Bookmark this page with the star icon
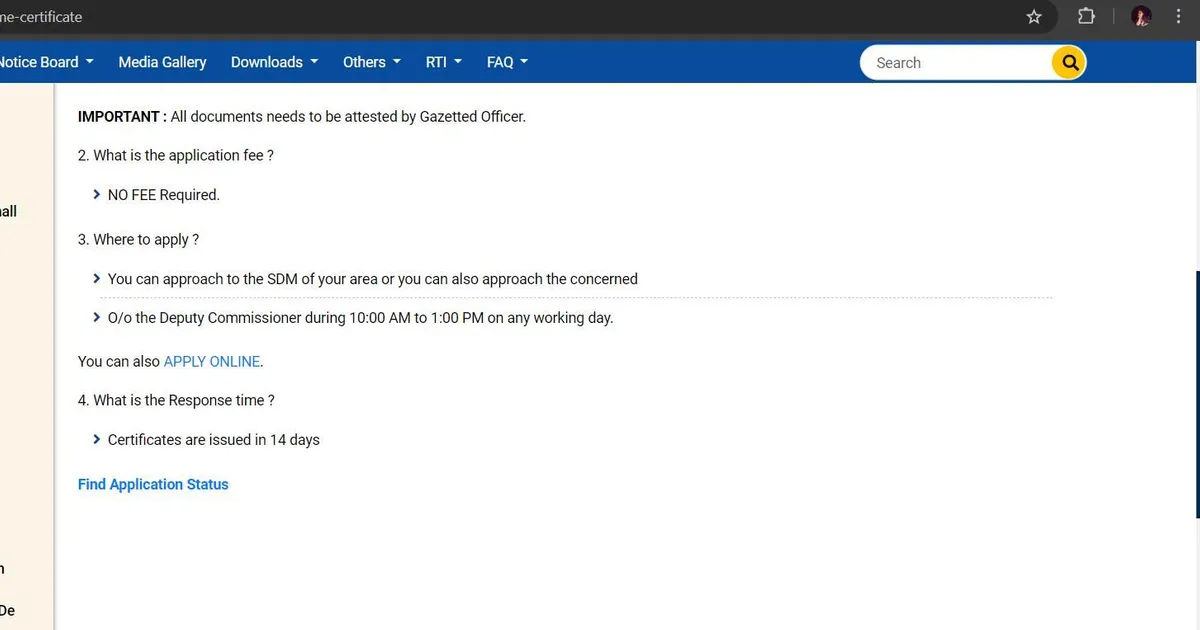 (1034, 17)
